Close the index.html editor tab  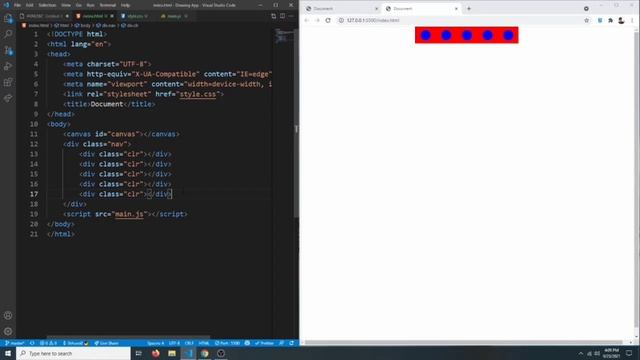(112, 16)
